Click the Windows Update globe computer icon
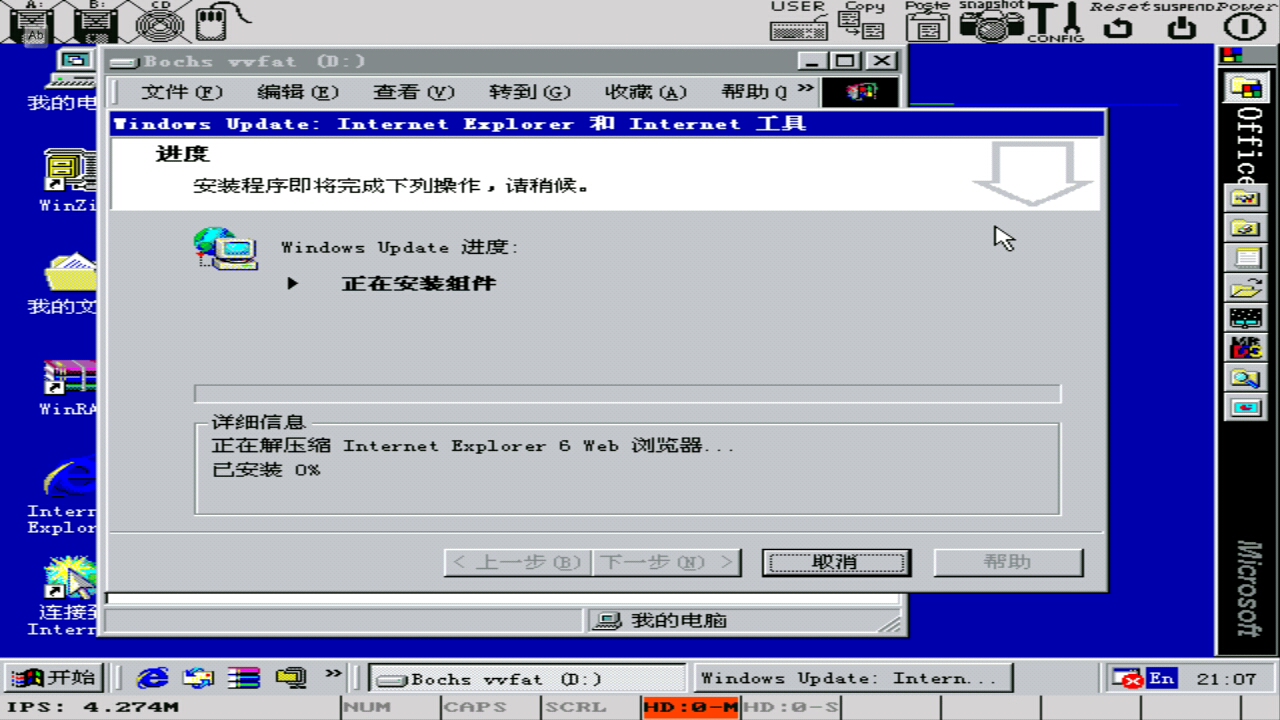This screenshot has width=1280, height=720. [x=225, y=249]
